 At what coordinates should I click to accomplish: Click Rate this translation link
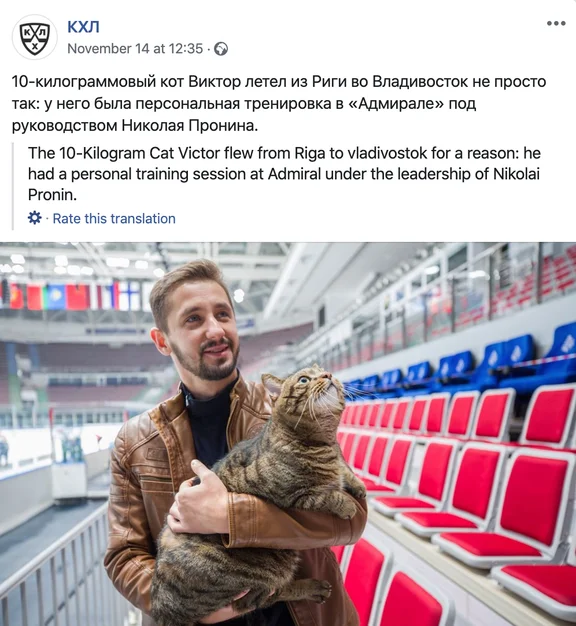click(114, 219)
